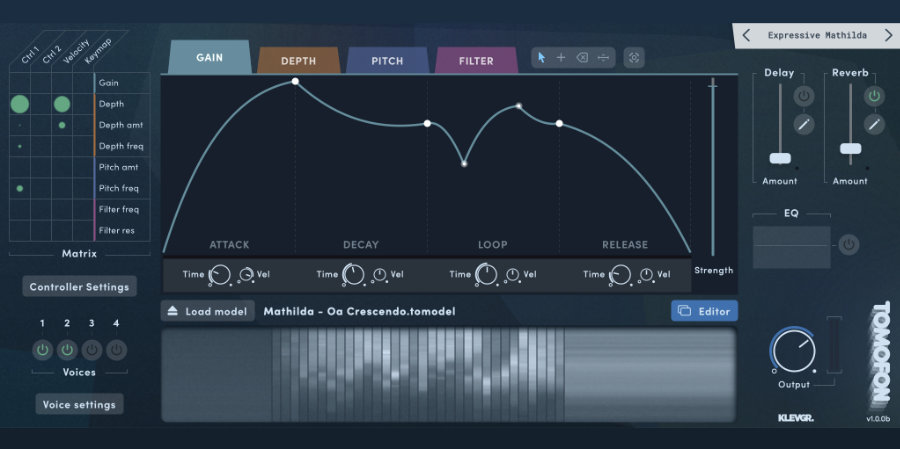Viewport: 900px width, 449px height.
Task: Toggle Reverb power button
Action: [x=874, y=96]
